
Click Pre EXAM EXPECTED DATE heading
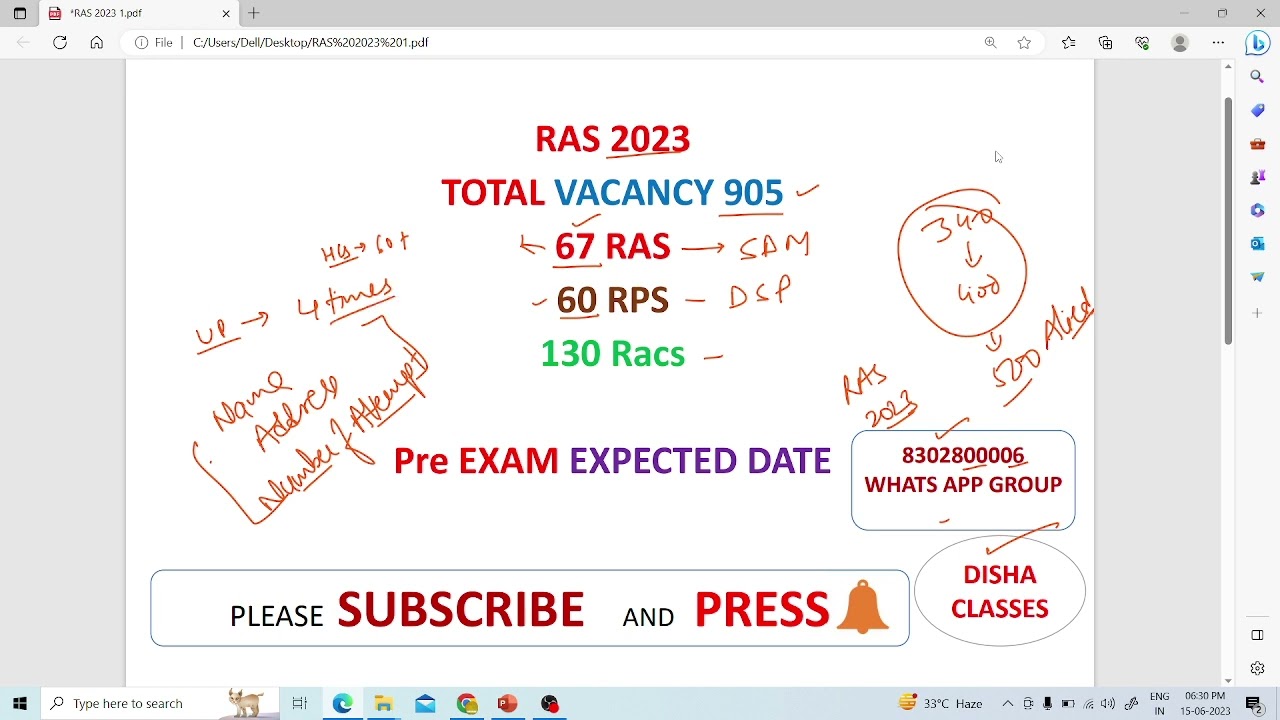pyautogui.click(x=612, y=461)
